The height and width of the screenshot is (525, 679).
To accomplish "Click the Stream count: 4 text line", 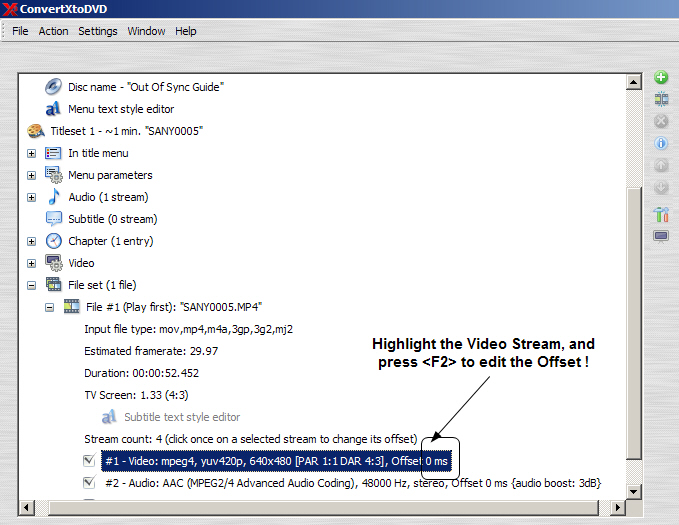I will pyautogui.click(x=251, y=439).
